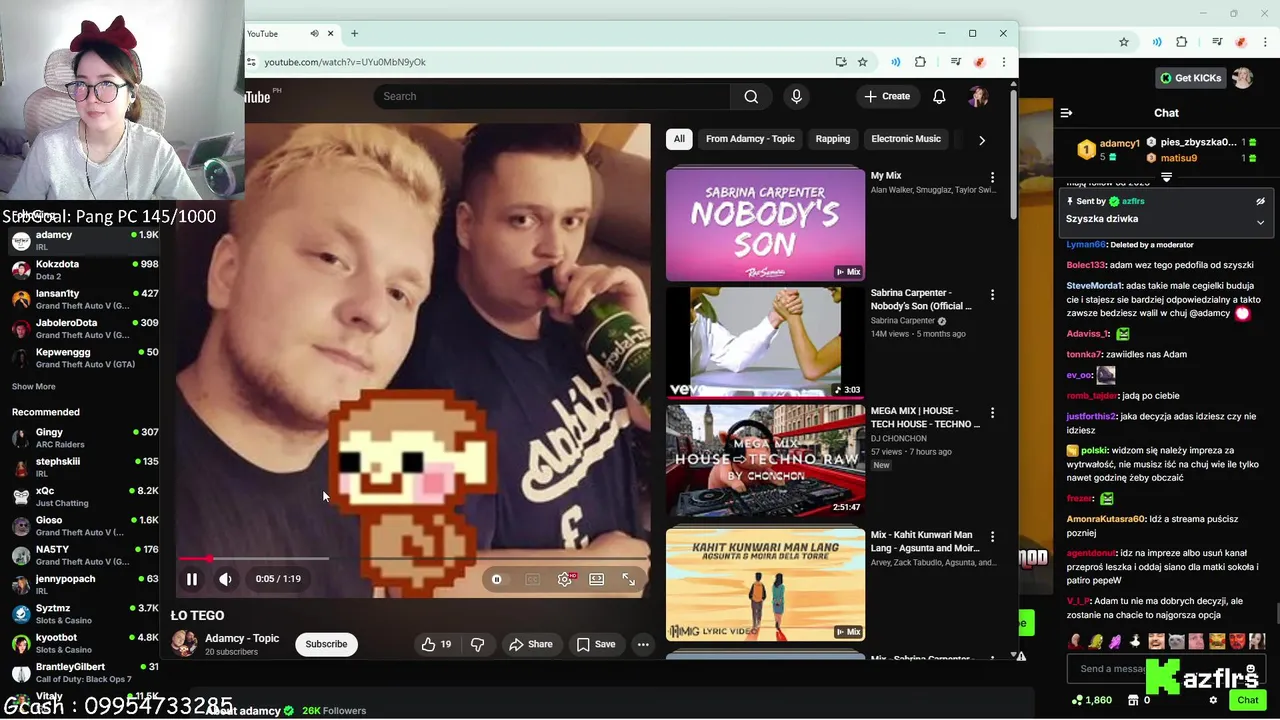Open the Adamcy - Topic channel name
1280x720 pixels.
242,638
